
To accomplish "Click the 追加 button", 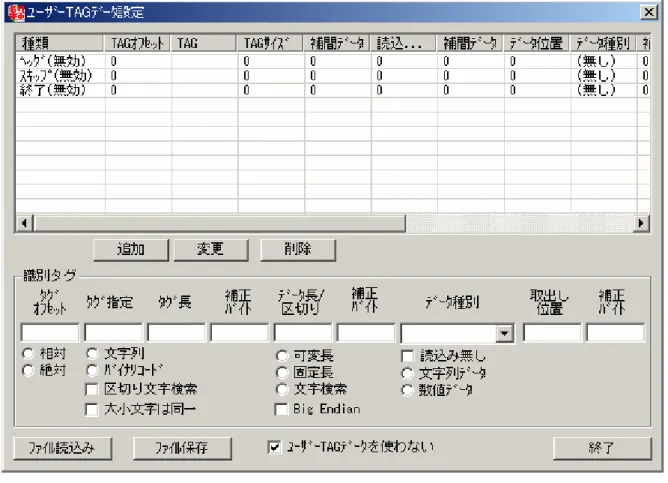I will tap(131, 249).
